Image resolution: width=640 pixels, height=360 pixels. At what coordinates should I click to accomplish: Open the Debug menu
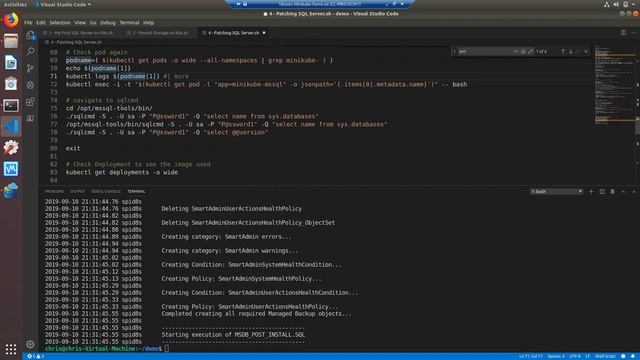(108, 23)
